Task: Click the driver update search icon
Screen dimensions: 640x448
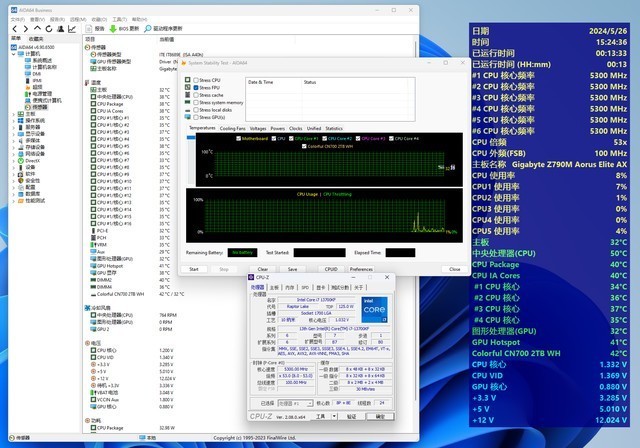Action: coord(148,28)
